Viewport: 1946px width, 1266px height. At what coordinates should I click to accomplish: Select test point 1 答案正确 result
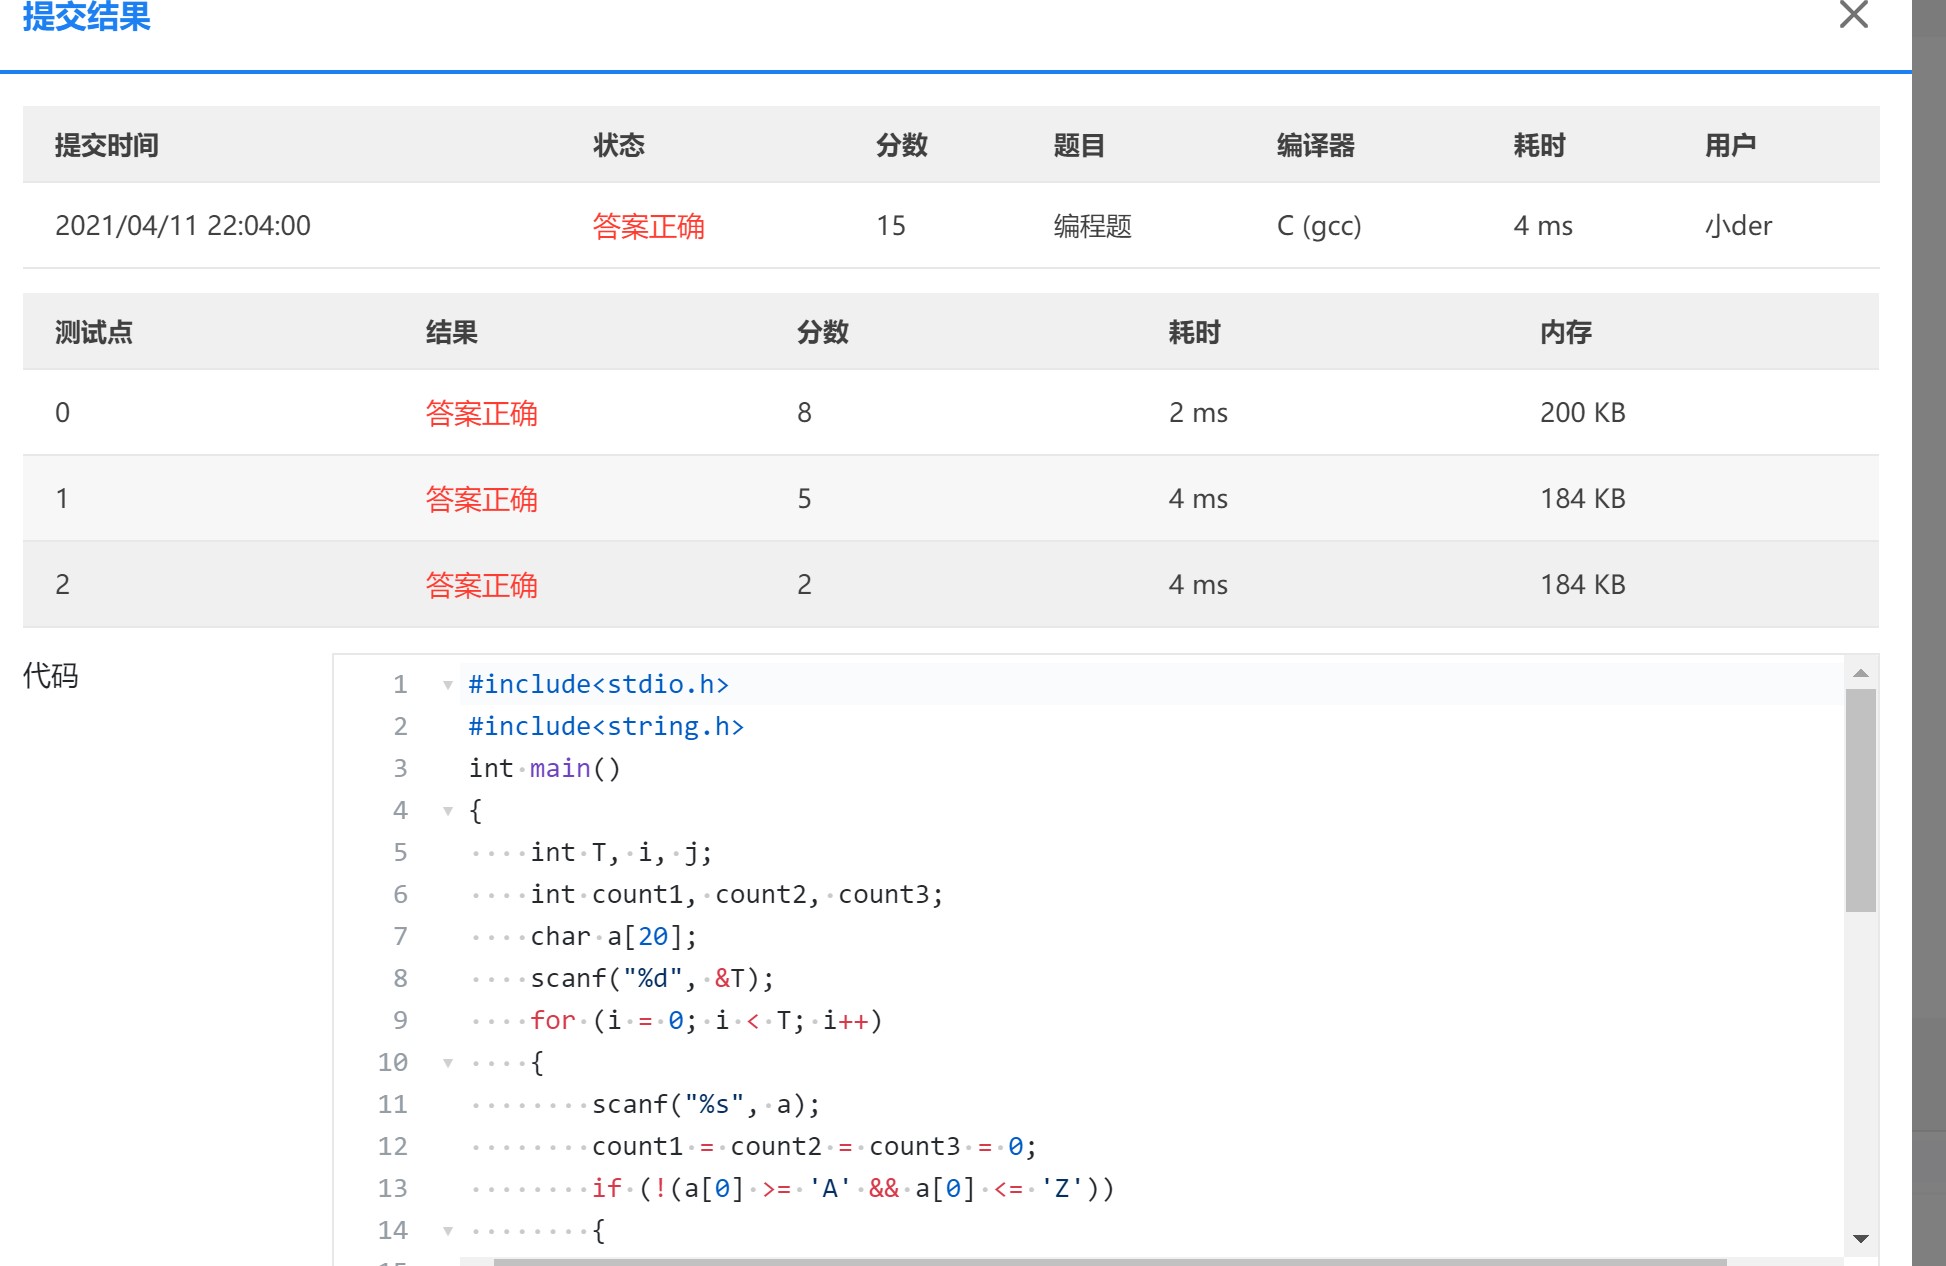tap(481, 499)
